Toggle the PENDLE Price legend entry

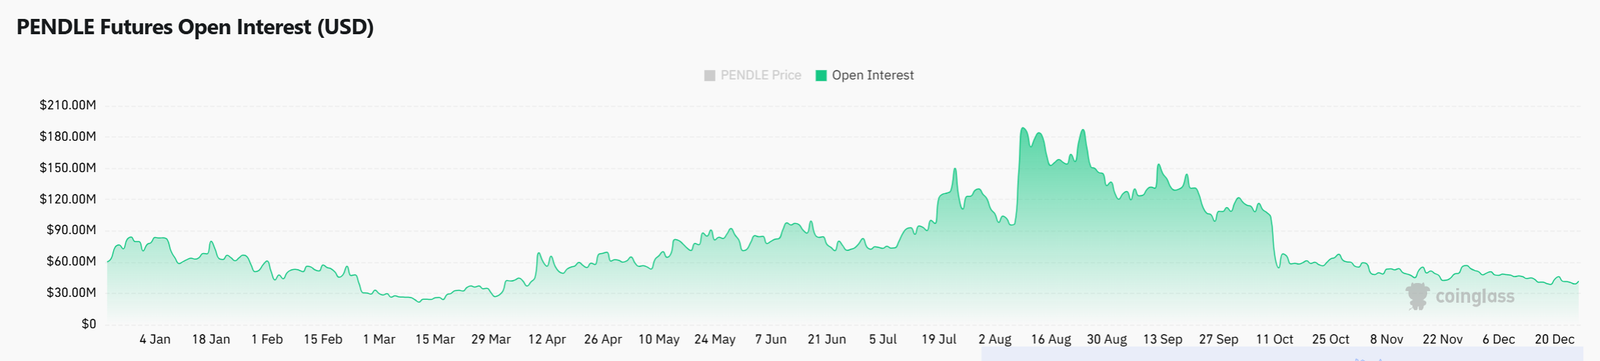[753, 75]
